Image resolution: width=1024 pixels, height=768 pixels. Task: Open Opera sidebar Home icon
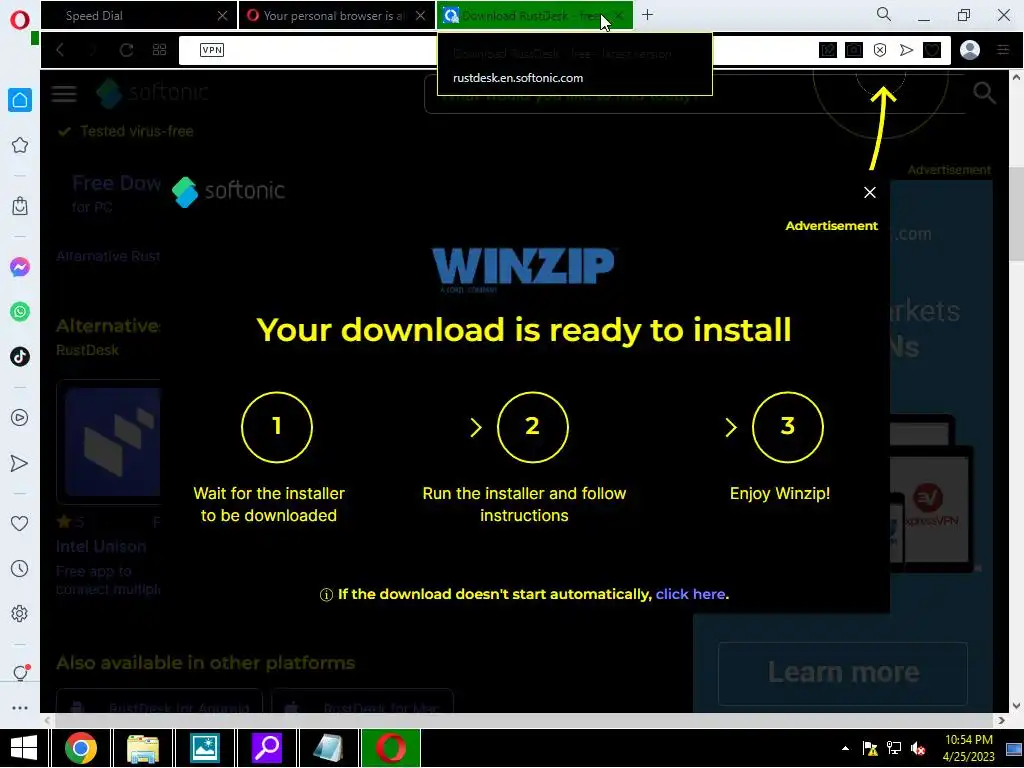click(x=20, y=100)
